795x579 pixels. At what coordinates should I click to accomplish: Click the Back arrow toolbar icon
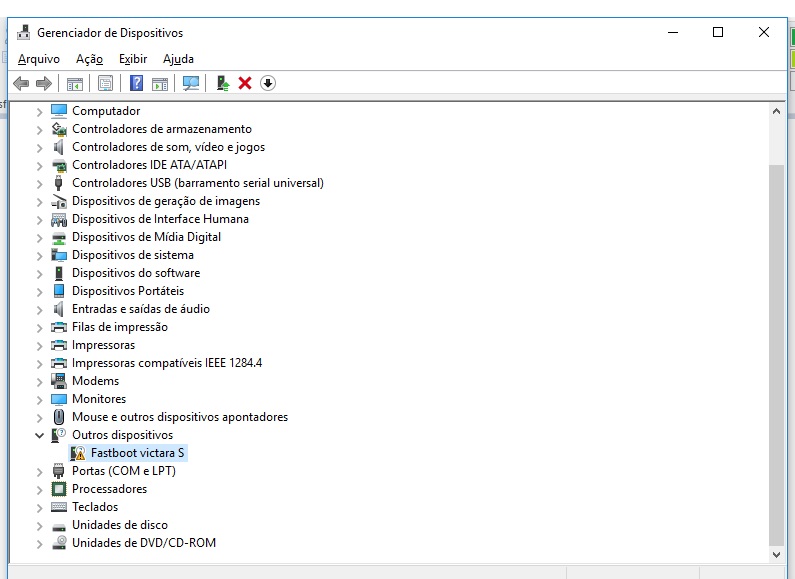coord(21,83)
